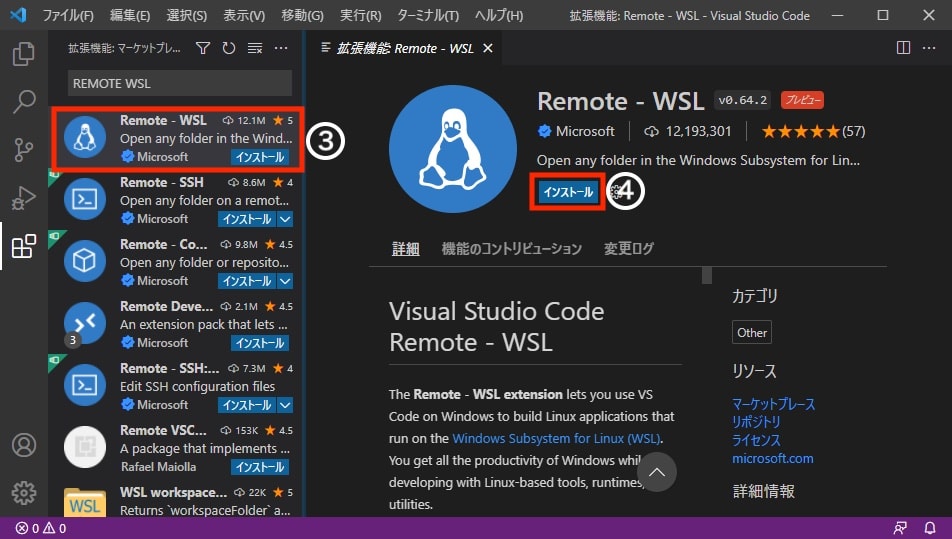Open the ターミナル(T) menu
Image resolution: width=952 pixels, height=539 pixels.
coord(428,15)
